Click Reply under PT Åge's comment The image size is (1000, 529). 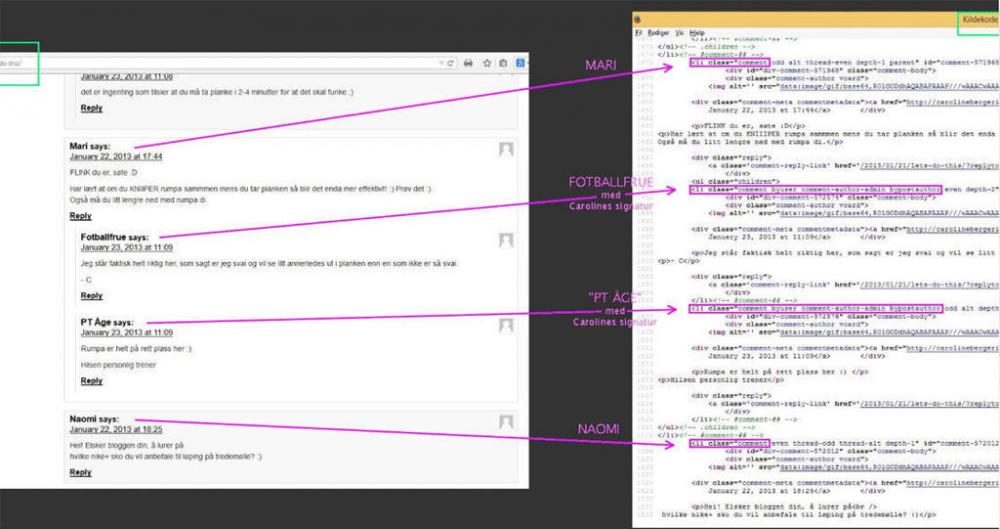tap(91, 380)
